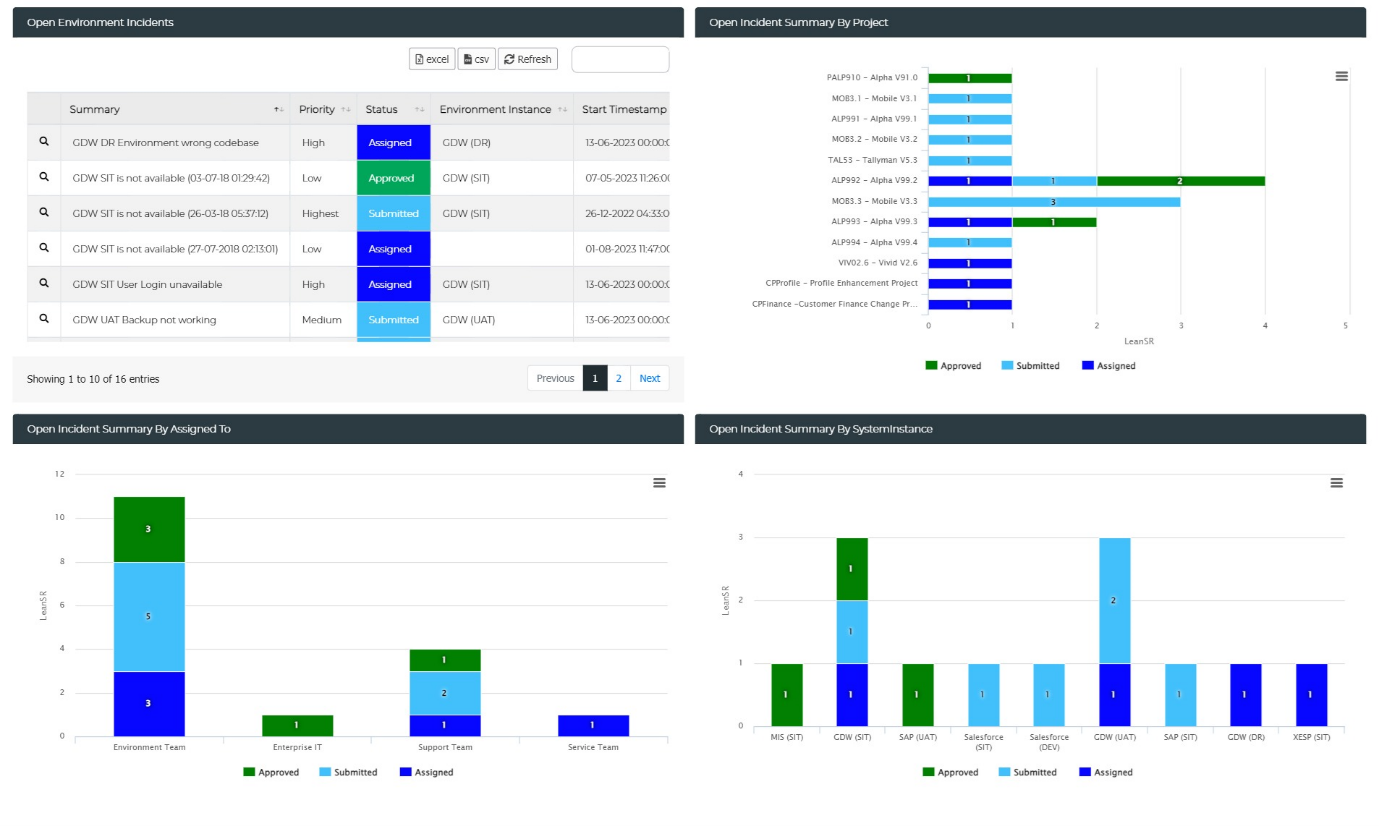Click green Enterprise IT bar
Image resolution: width=1379 pixels, height=826 pixels.
coord(296,725)
